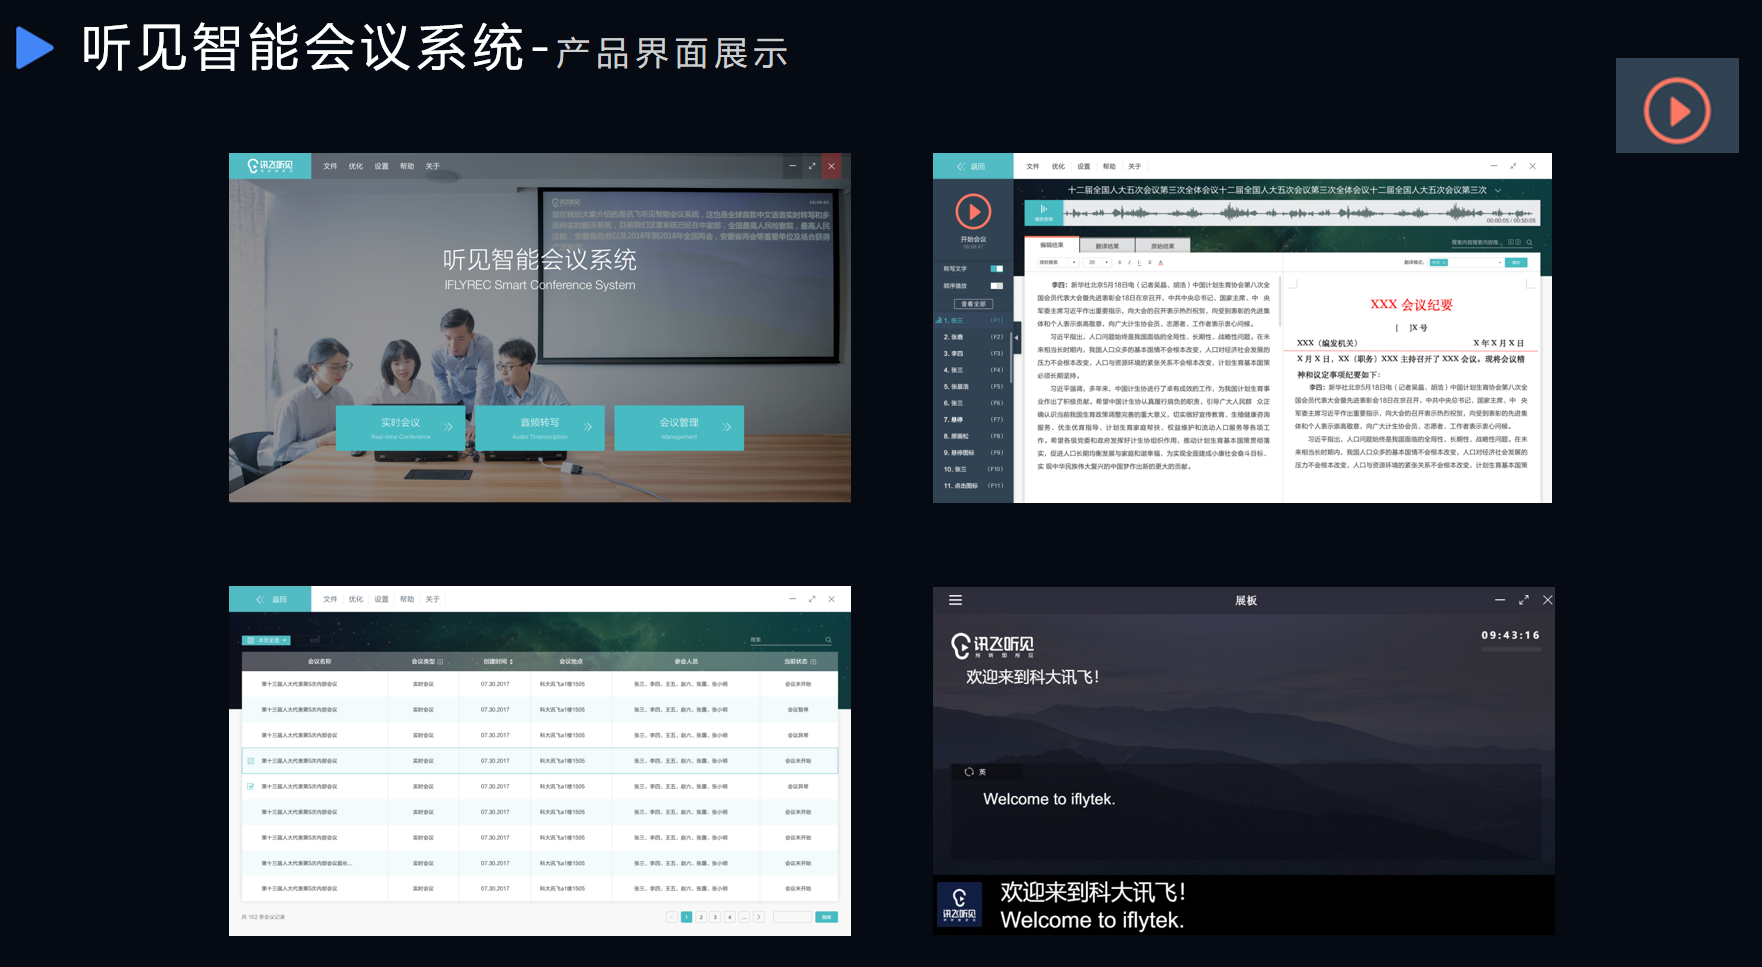
Task: Open the hamburger menu in 展板 window
Action: [955, 600]
